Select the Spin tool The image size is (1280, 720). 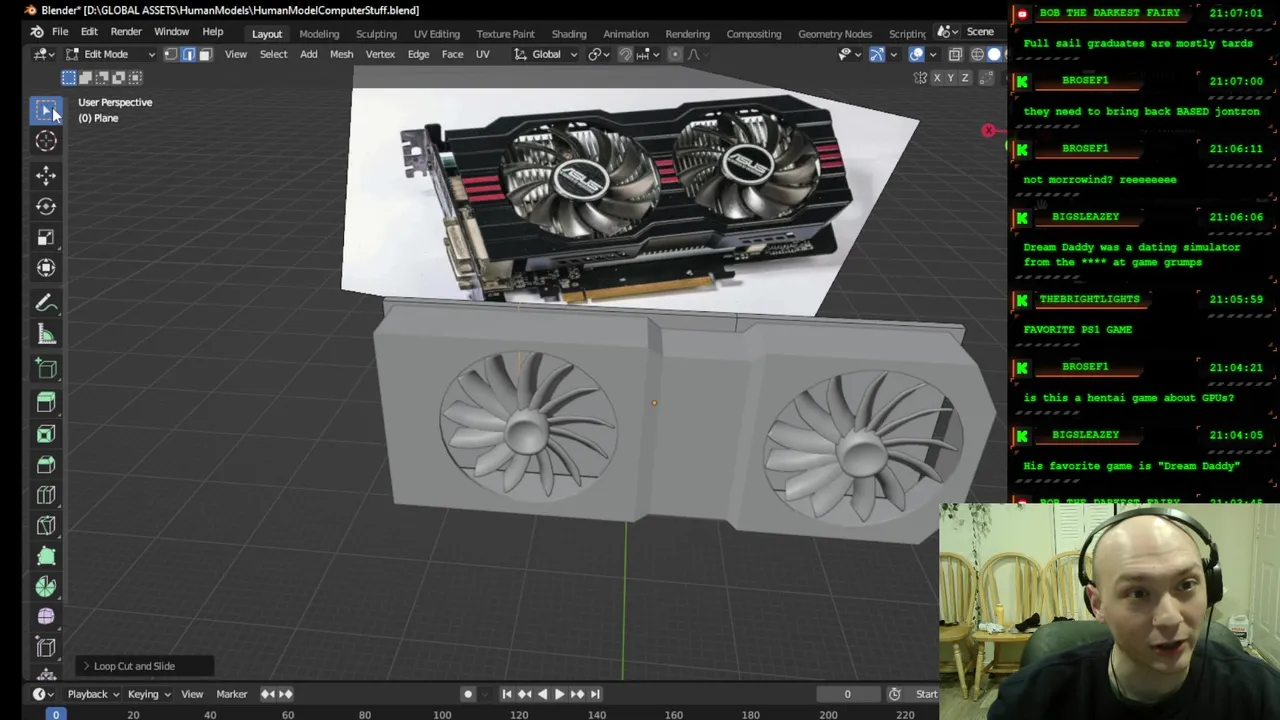(x=46, y=587)
